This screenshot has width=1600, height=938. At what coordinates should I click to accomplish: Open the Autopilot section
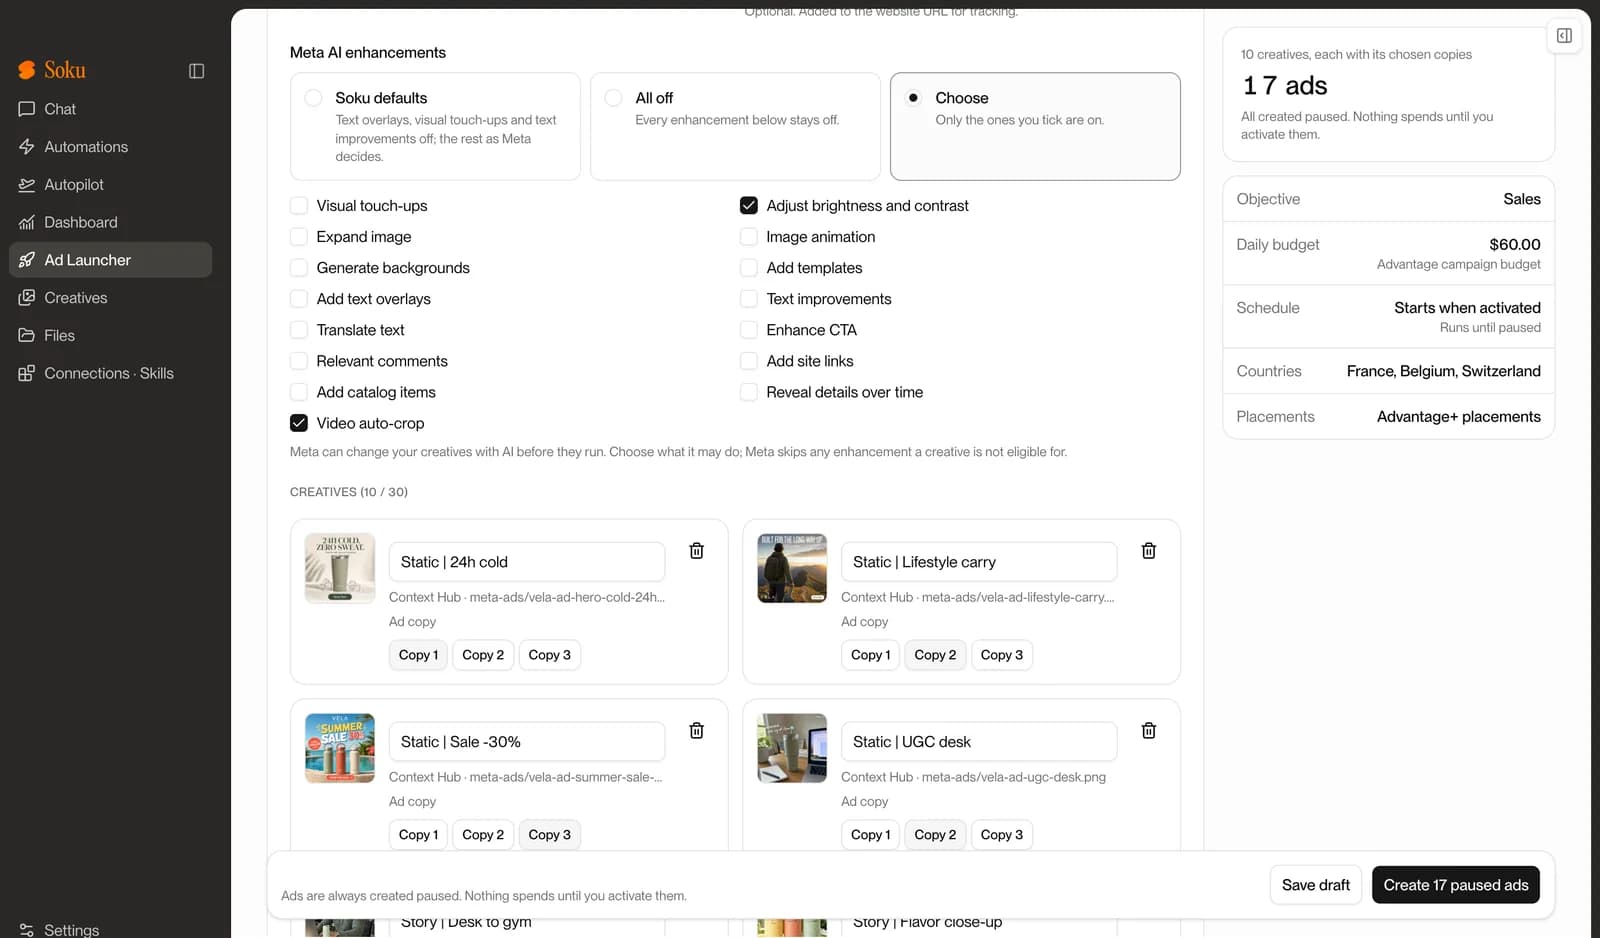[110, 185]
